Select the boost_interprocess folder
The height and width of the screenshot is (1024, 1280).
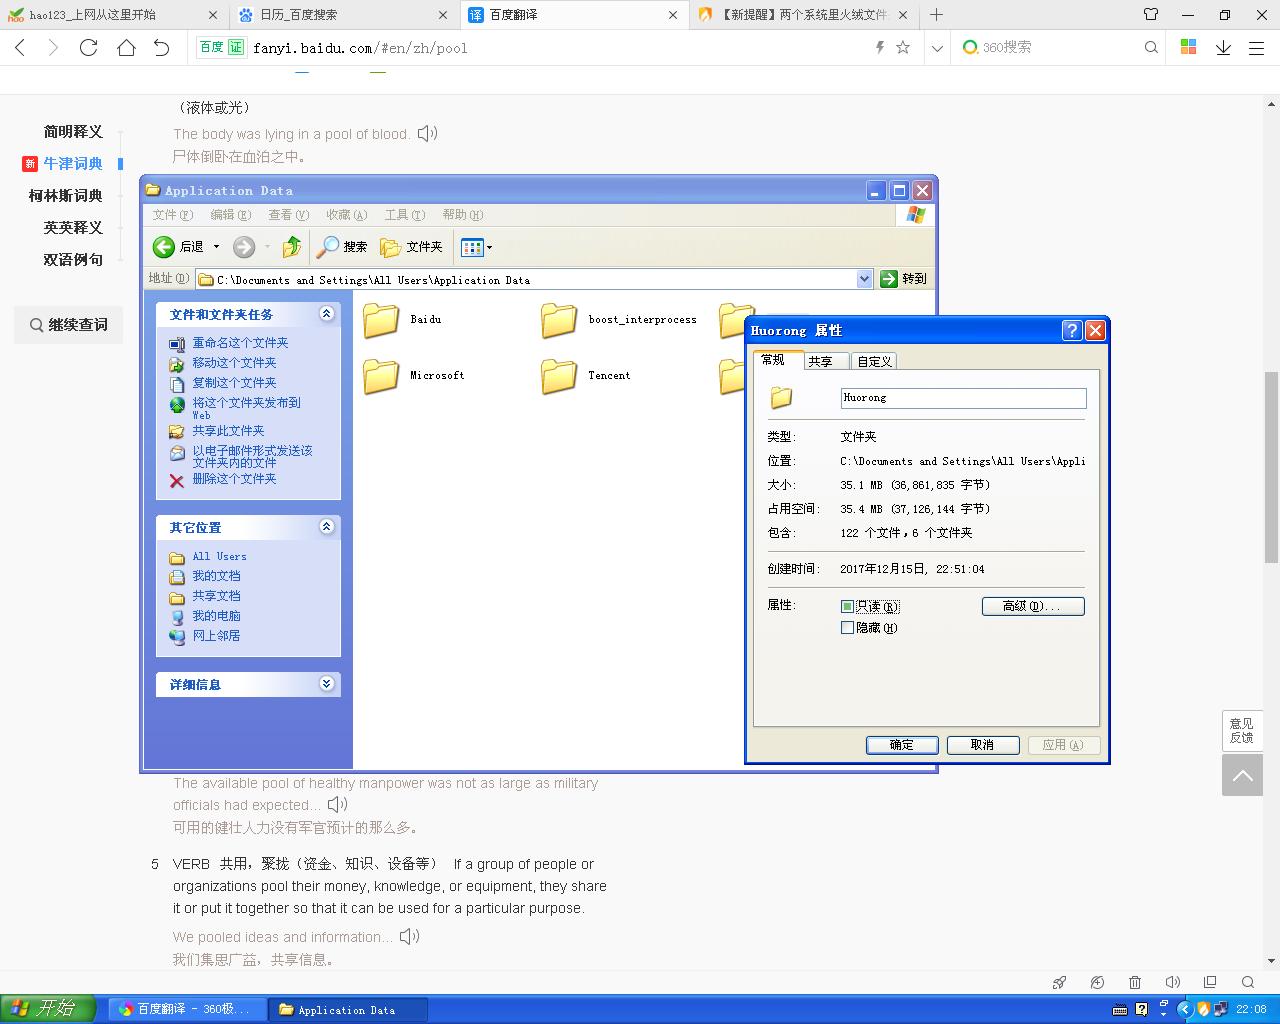click(559, 320)
